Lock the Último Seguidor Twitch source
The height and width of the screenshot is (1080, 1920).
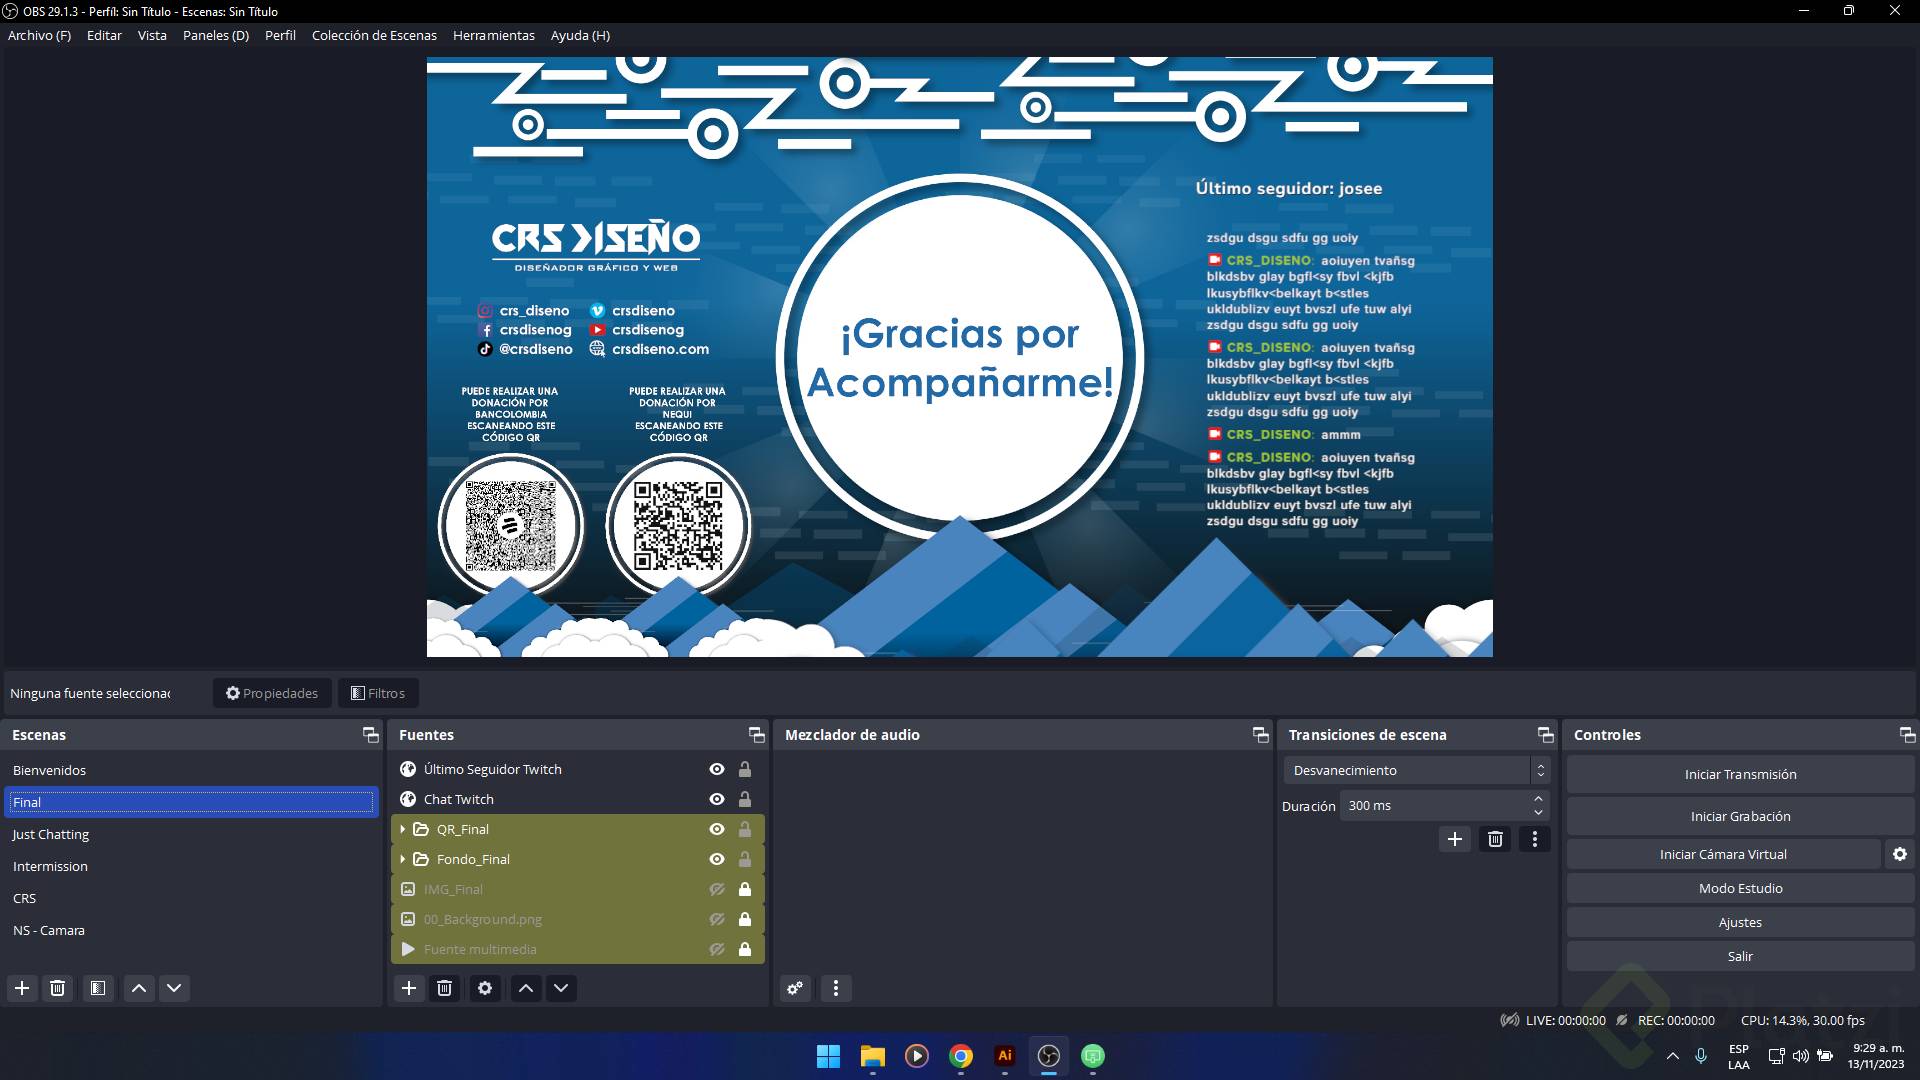pyautogui.click(x=745, y=769)
